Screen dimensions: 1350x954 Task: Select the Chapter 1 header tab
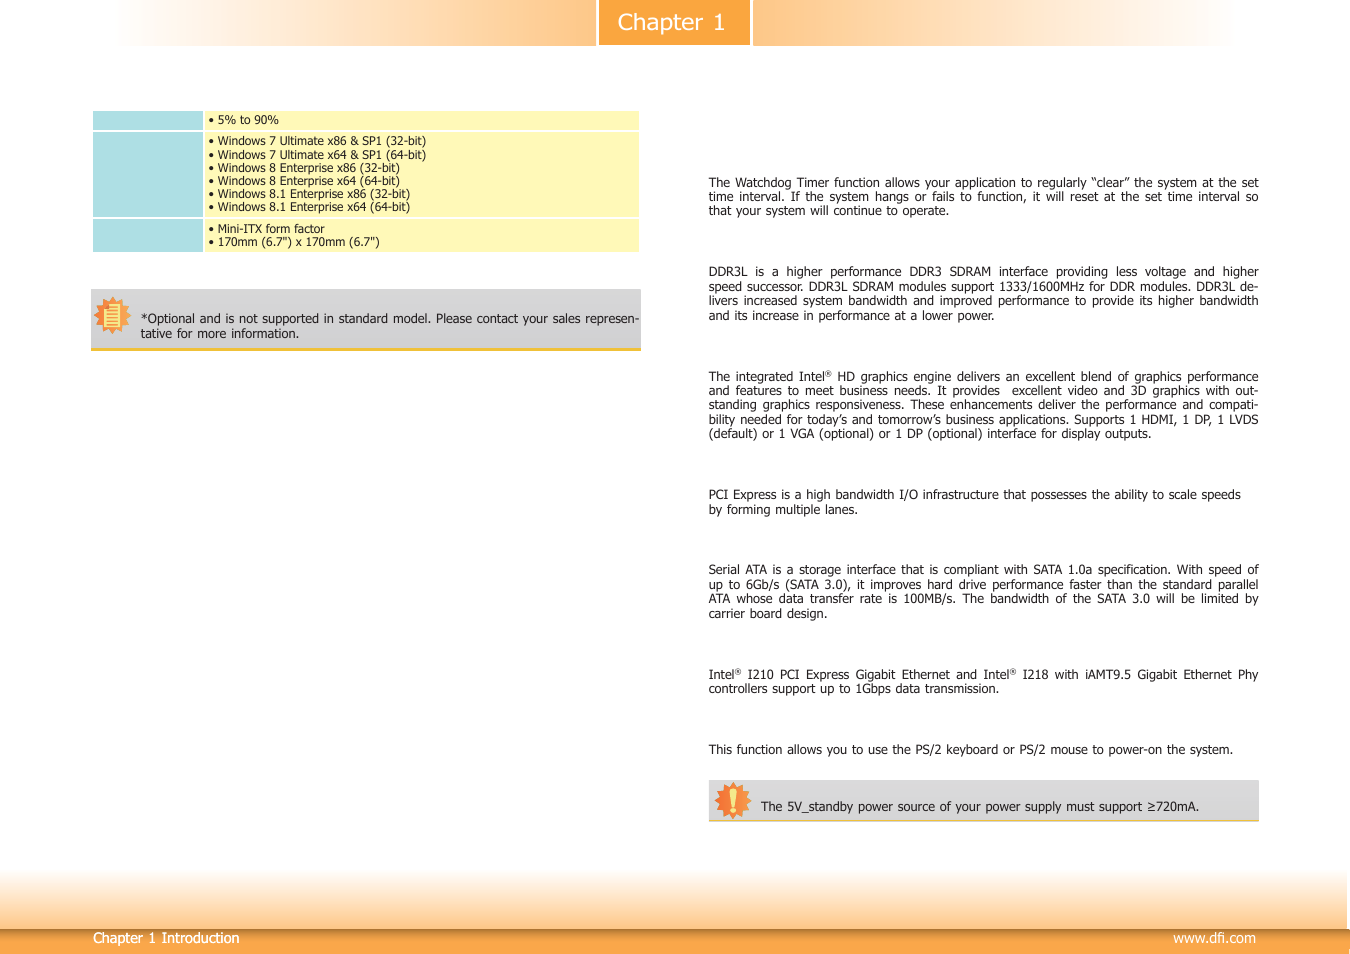pos(673,22)
